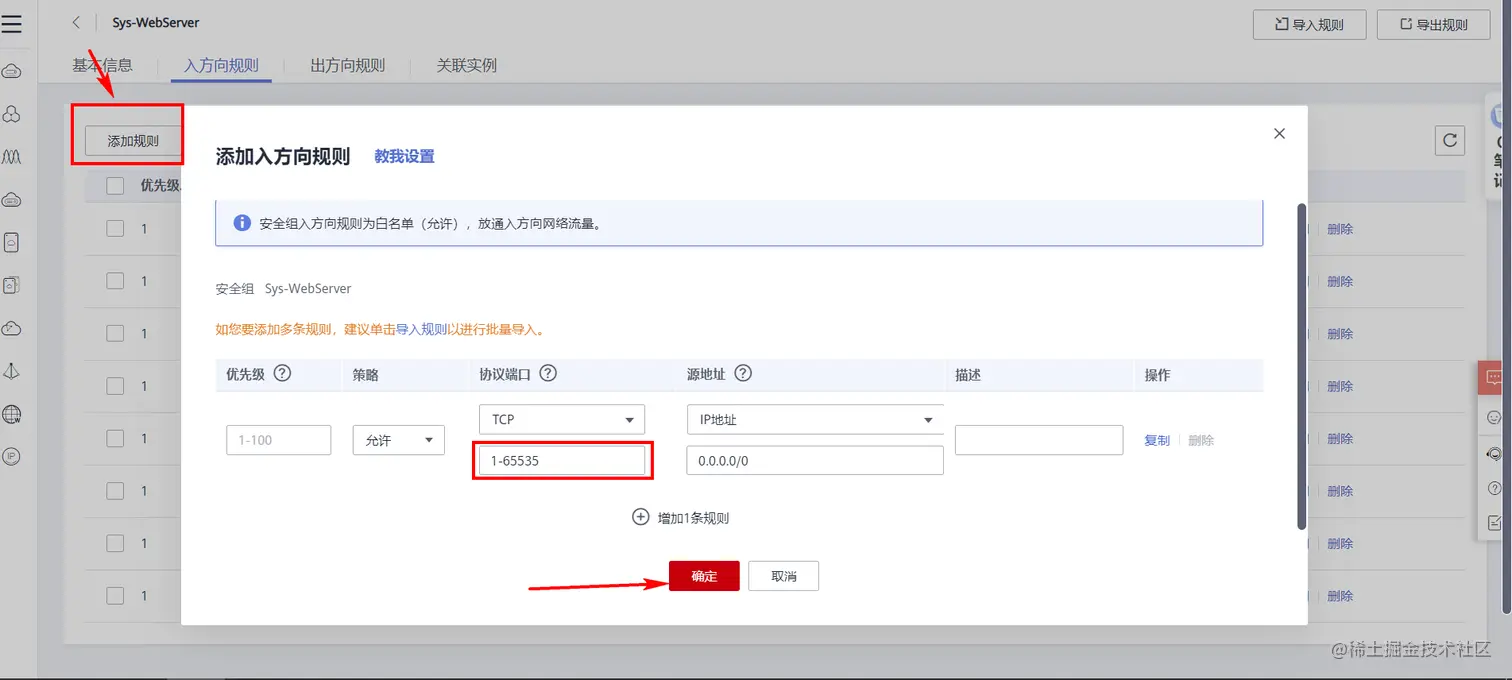Open the cloud with bar sidebar icon
The width and height of the screenshot is (1512, 680).
12,200
